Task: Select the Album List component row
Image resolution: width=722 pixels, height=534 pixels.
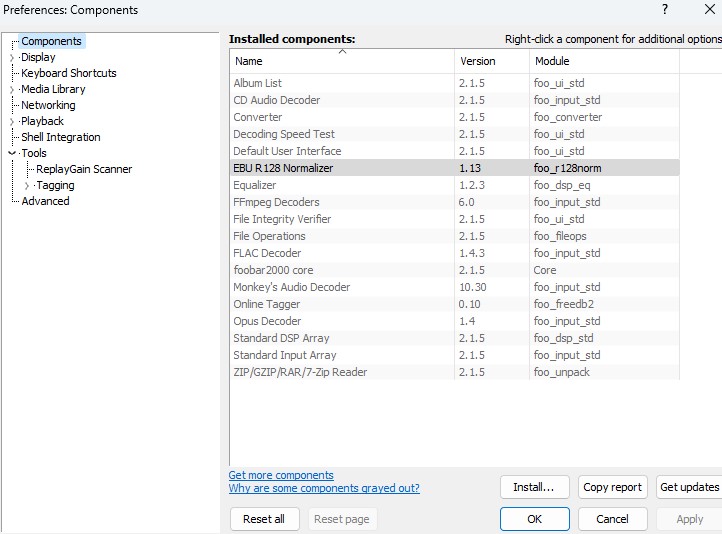Action: pos(454,83)
